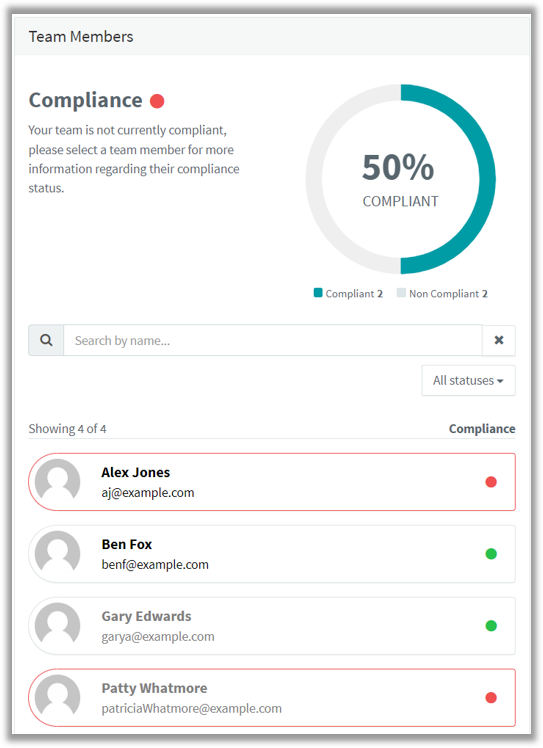Click the magnifying glass search icon

click(x=46, y=340)
